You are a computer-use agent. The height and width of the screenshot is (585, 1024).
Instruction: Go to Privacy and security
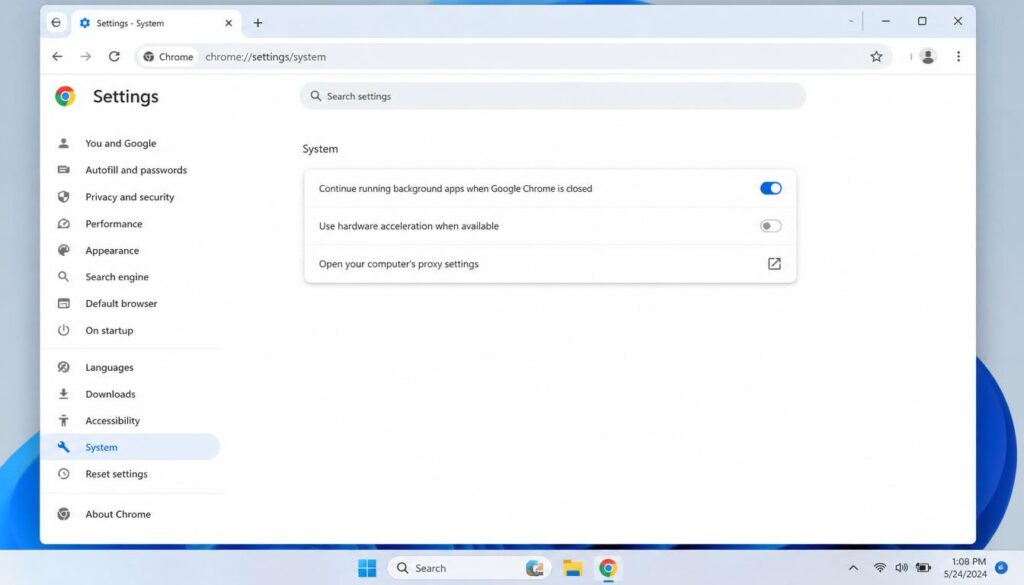130,197
